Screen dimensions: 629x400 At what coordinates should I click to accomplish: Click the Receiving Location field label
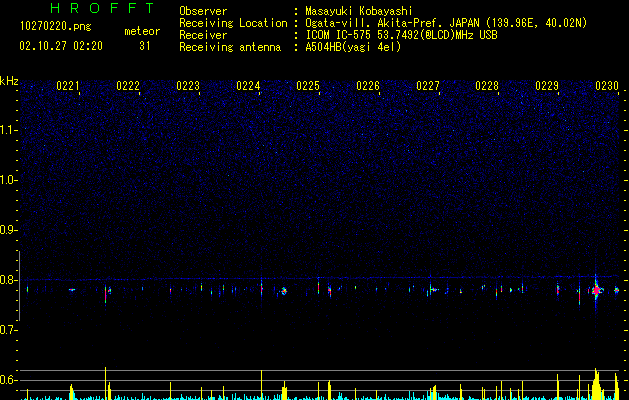tap(233, 23)
